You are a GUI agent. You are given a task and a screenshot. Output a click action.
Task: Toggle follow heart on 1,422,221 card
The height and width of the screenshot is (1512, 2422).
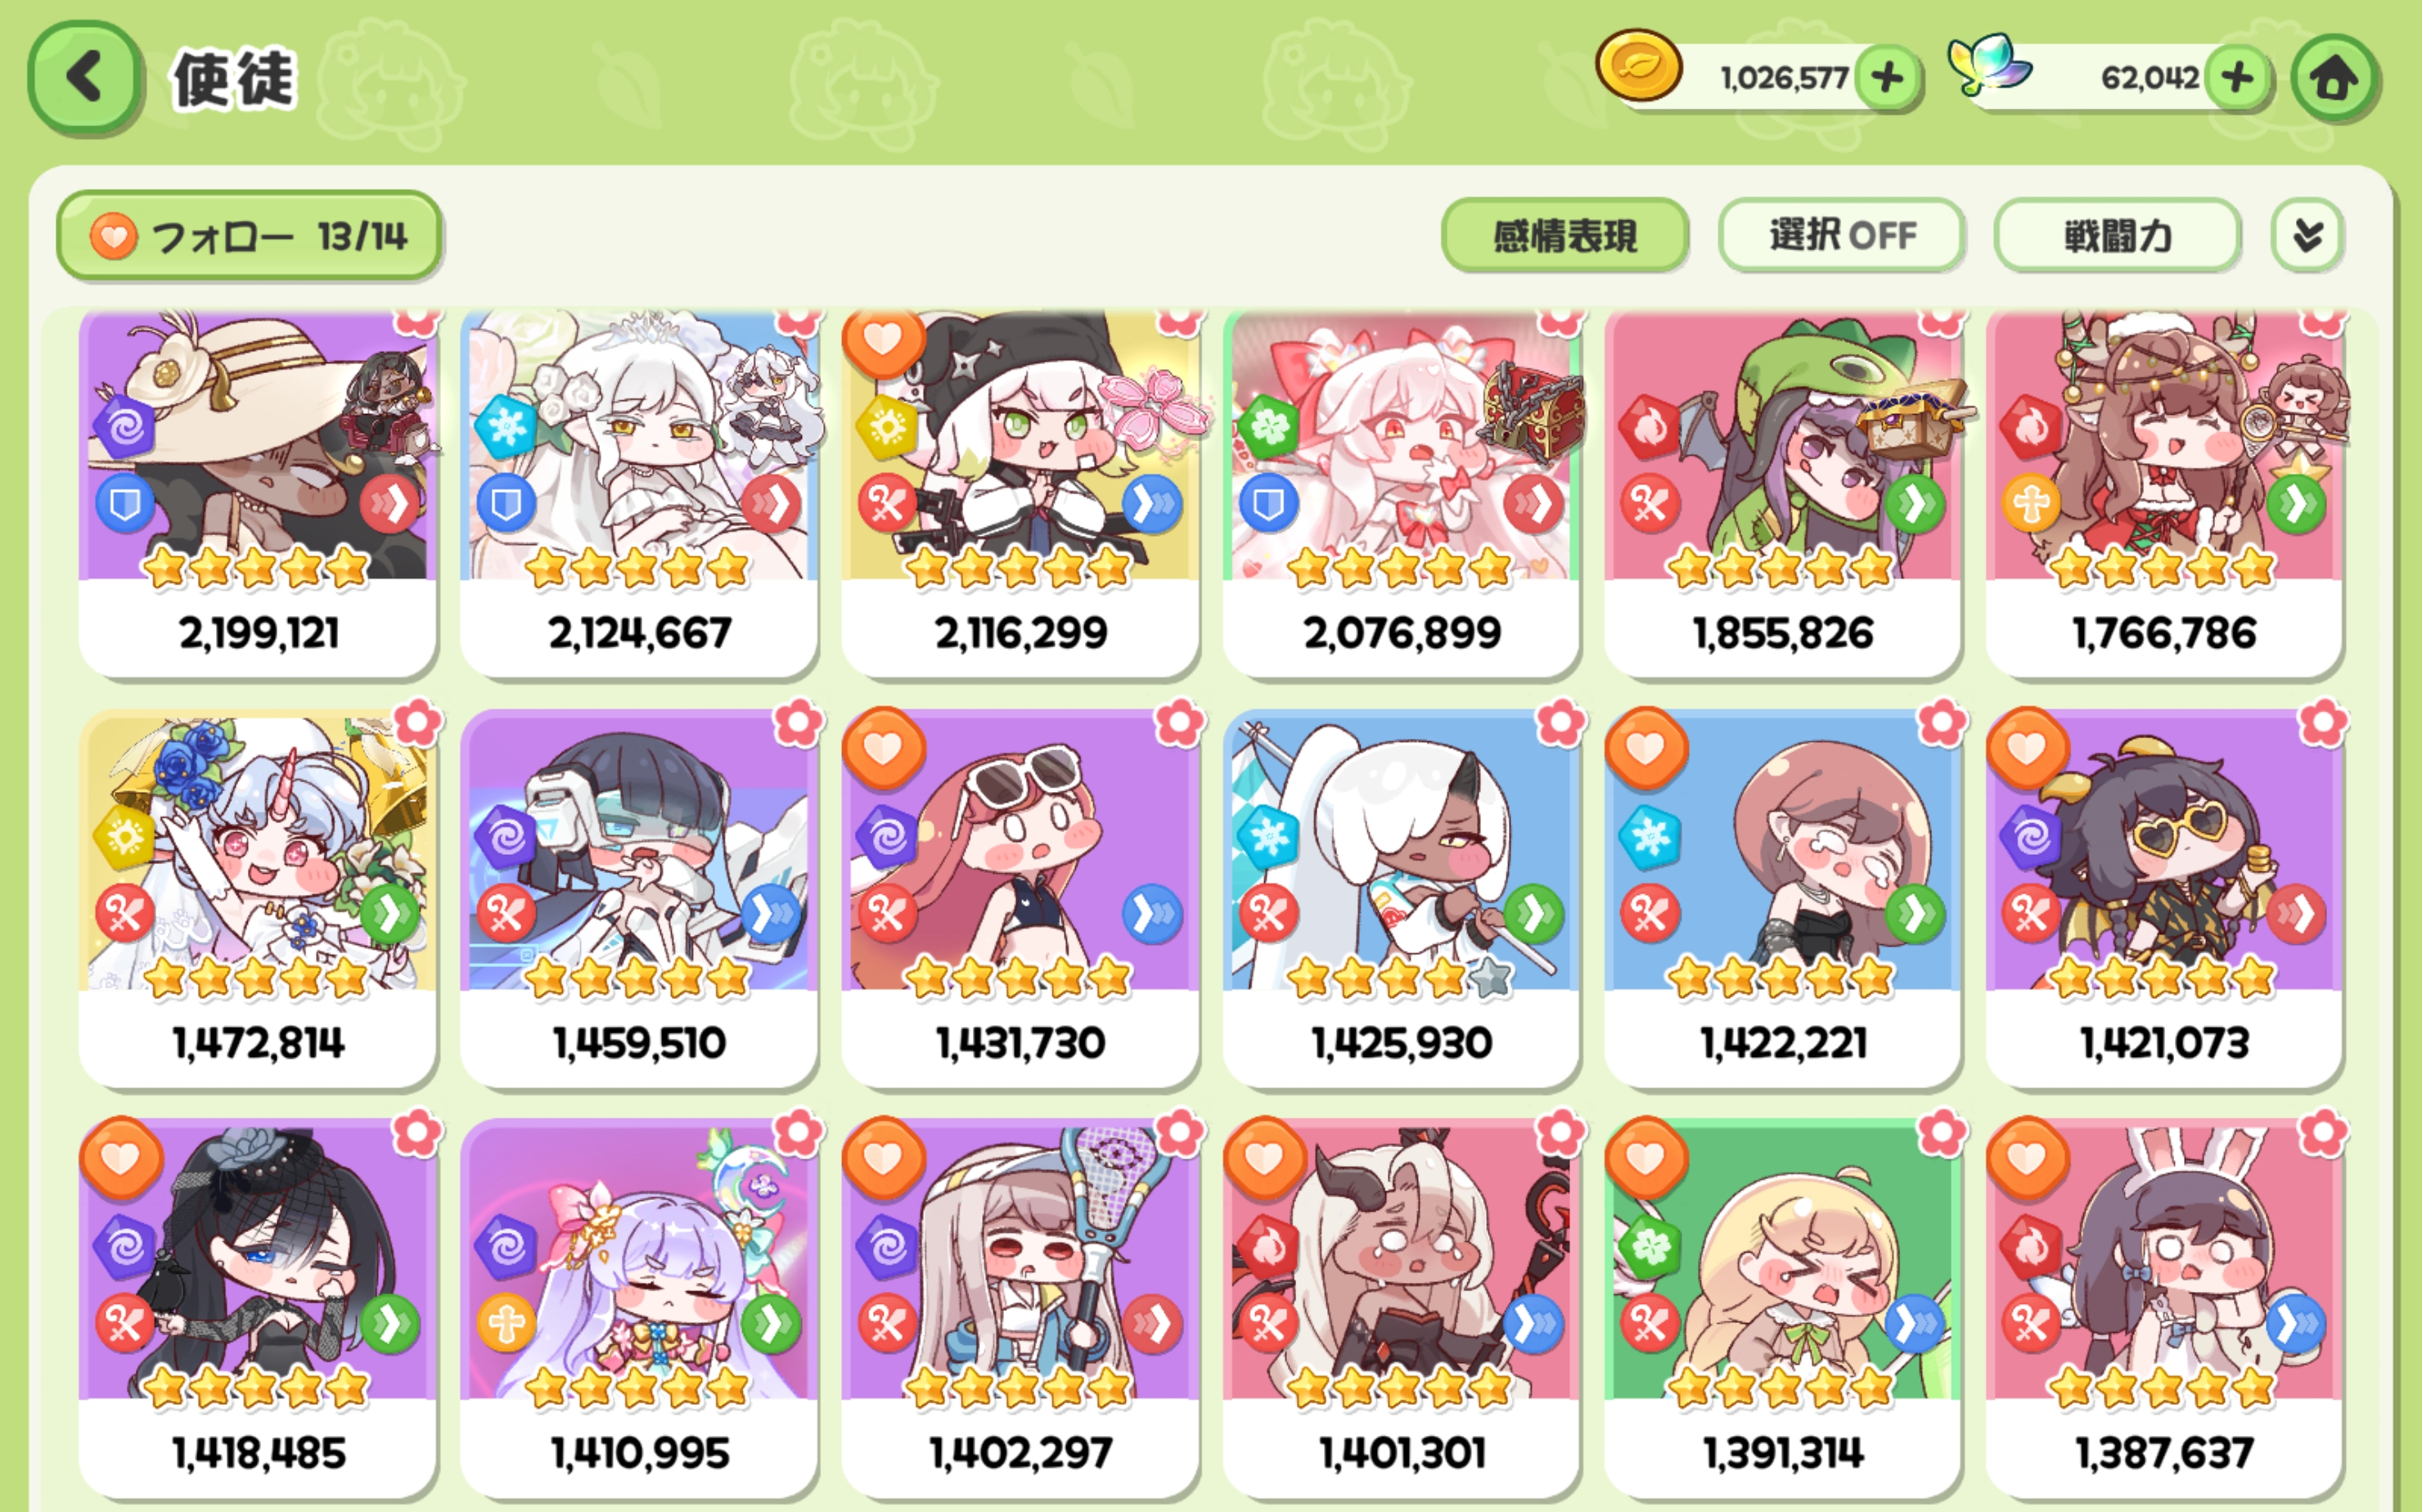pos(1646,749)
